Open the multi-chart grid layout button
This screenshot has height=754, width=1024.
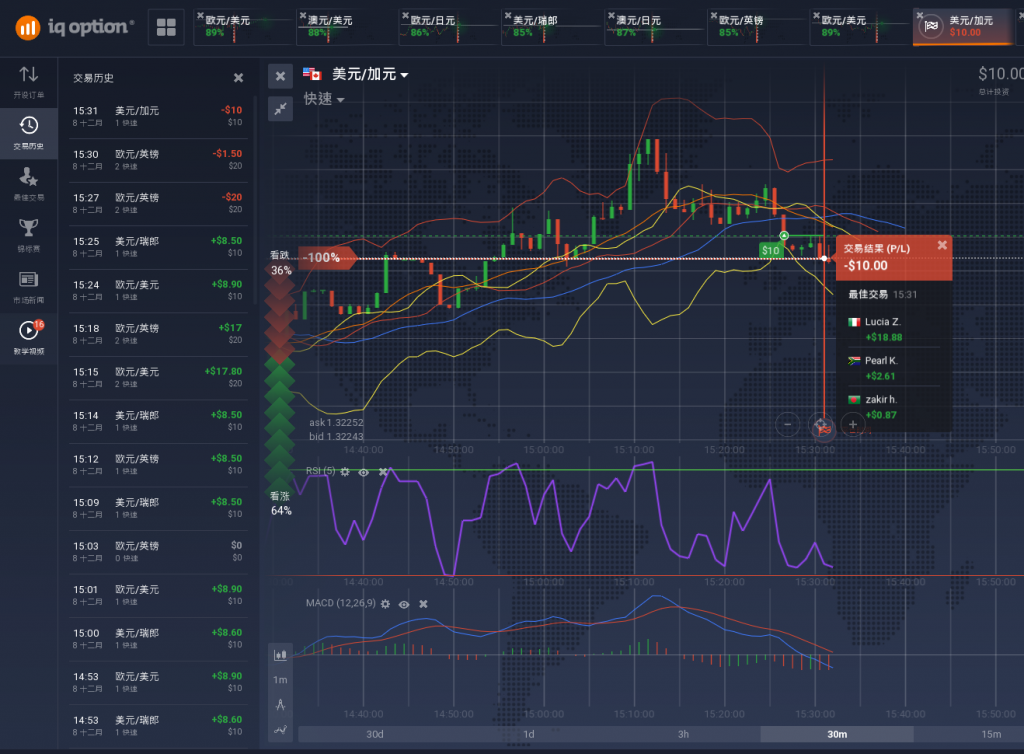click(166, 27)
